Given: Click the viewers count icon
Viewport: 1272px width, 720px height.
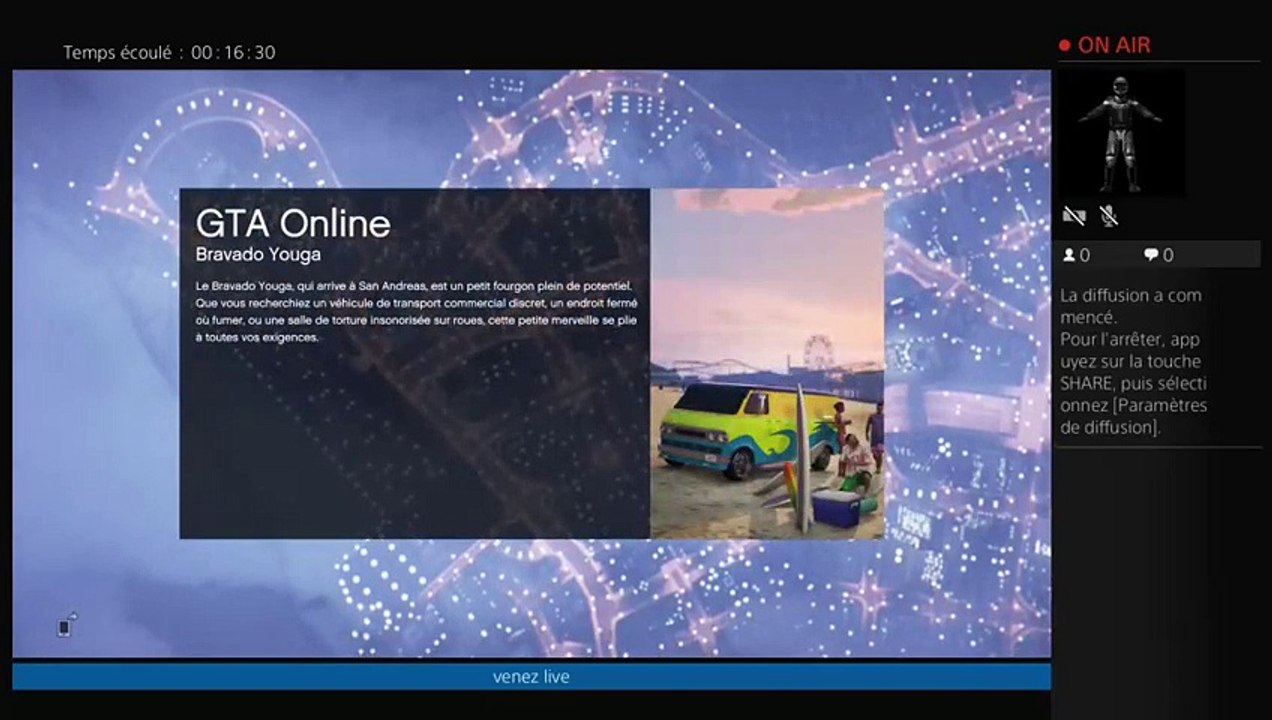Looking at the screenshot, I should point(1069,255).
